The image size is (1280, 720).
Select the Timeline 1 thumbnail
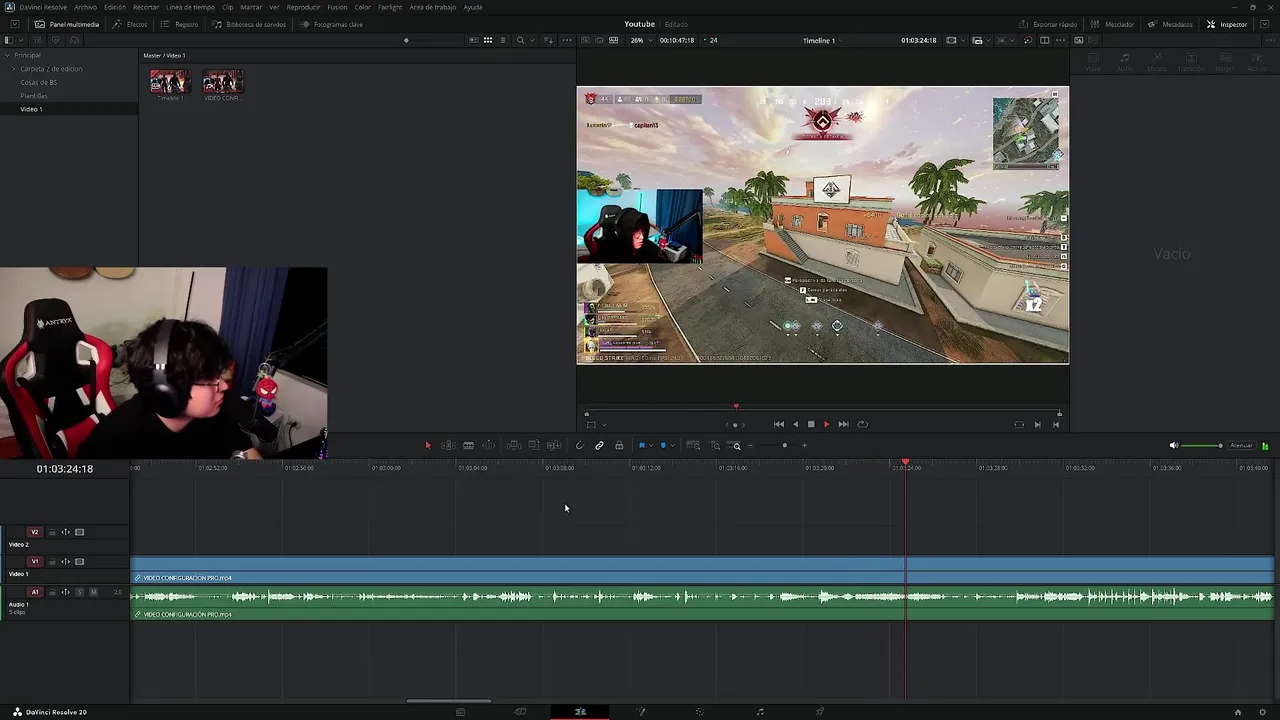coord(170,83)
